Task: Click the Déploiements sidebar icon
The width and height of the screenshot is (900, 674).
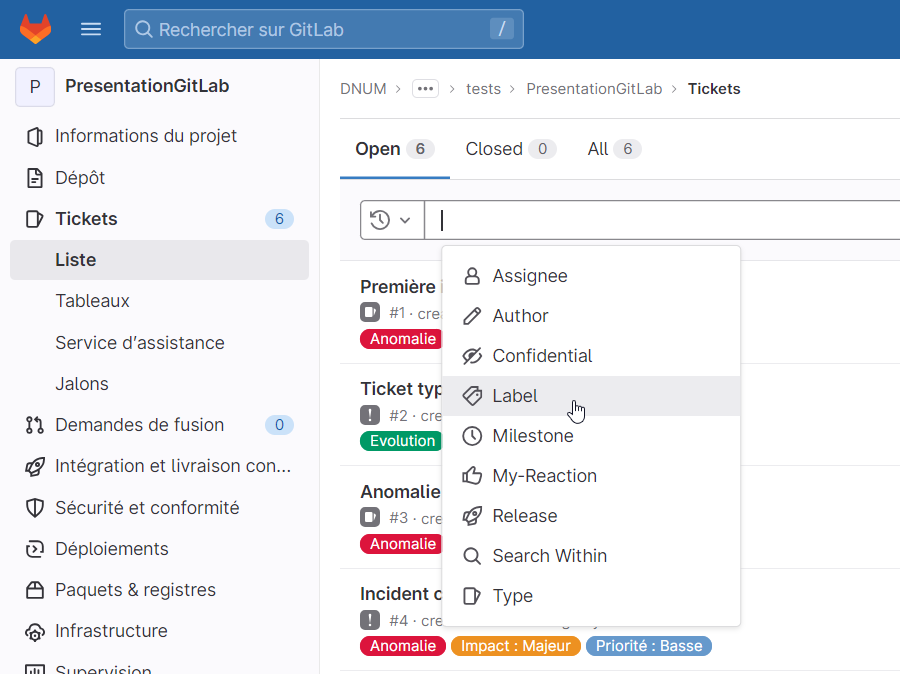Action: [35, 549]
